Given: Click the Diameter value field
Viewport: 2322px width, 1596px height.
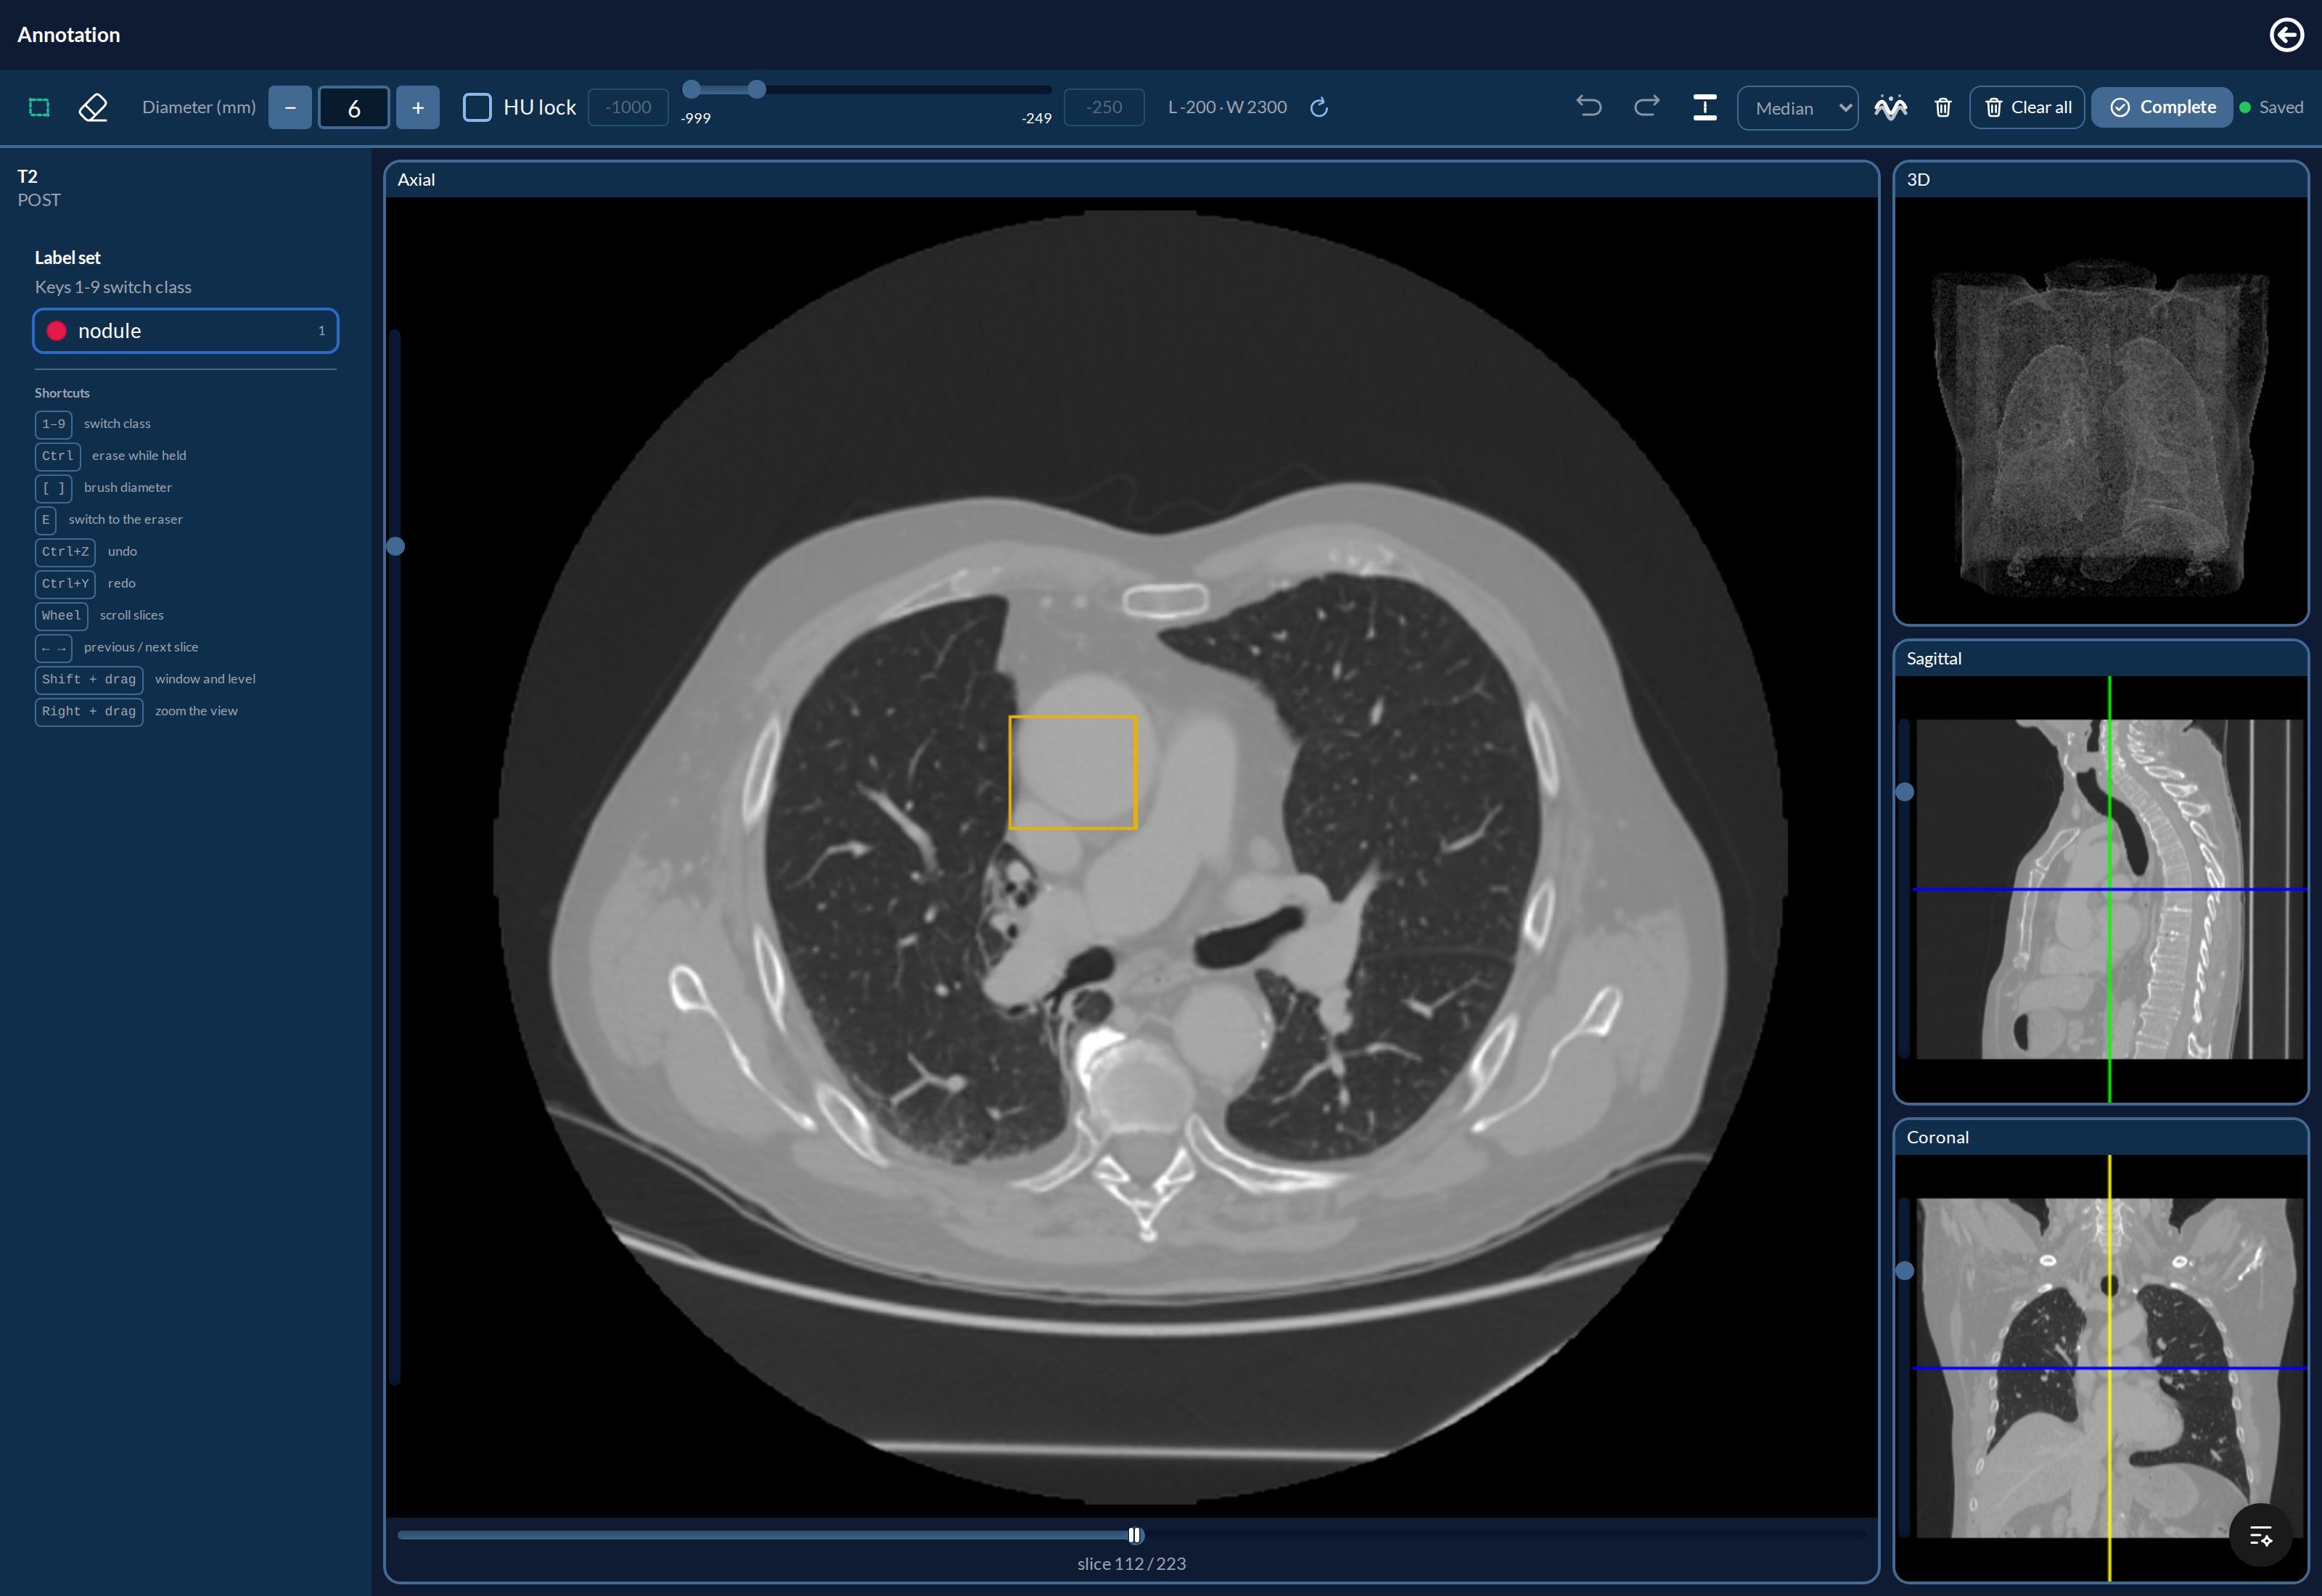Looking at the screenshot, I should tap(354, 107).
